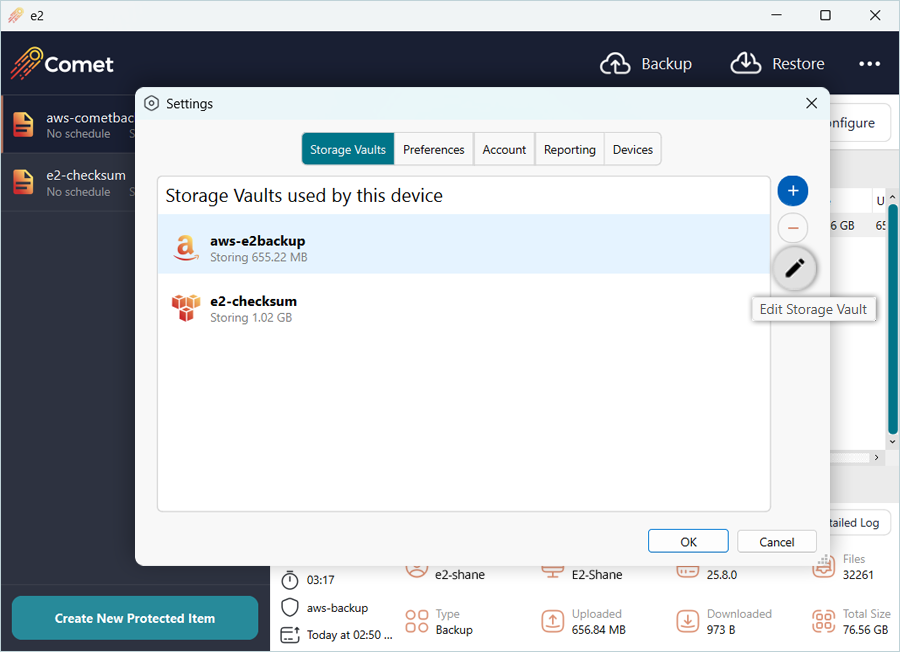The height and width of the screenshot is (652, 900).
Task: Click the Backup cloud upload icon
Action: pyautogui.click(x=615, y=63)
